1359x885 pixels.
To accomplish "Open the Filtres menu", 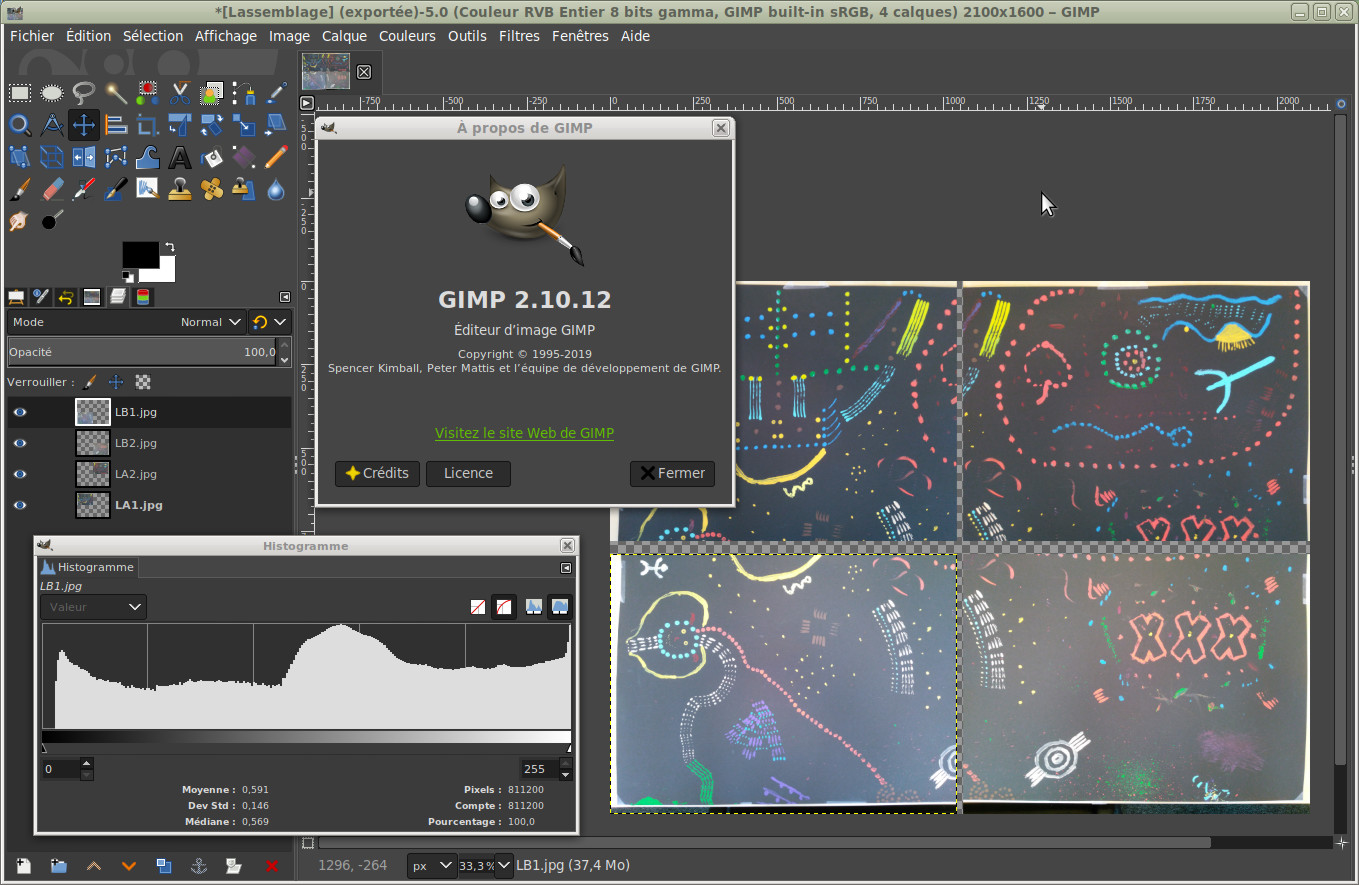I will pos(518,36).
